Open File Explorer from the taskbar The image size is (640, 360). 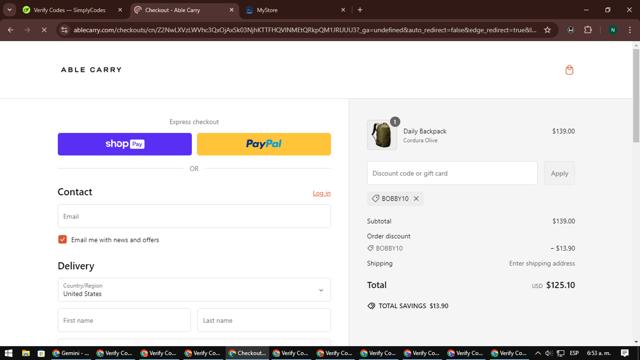[26, 353]
